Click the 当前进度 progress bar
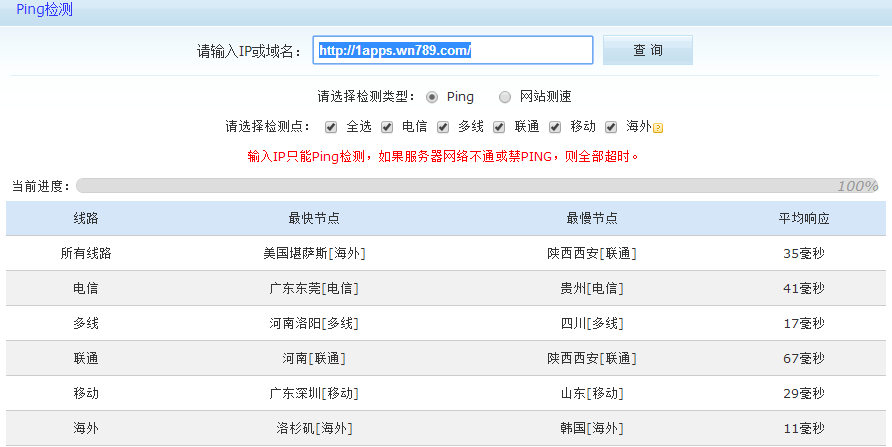 click(x=477, y=186)
